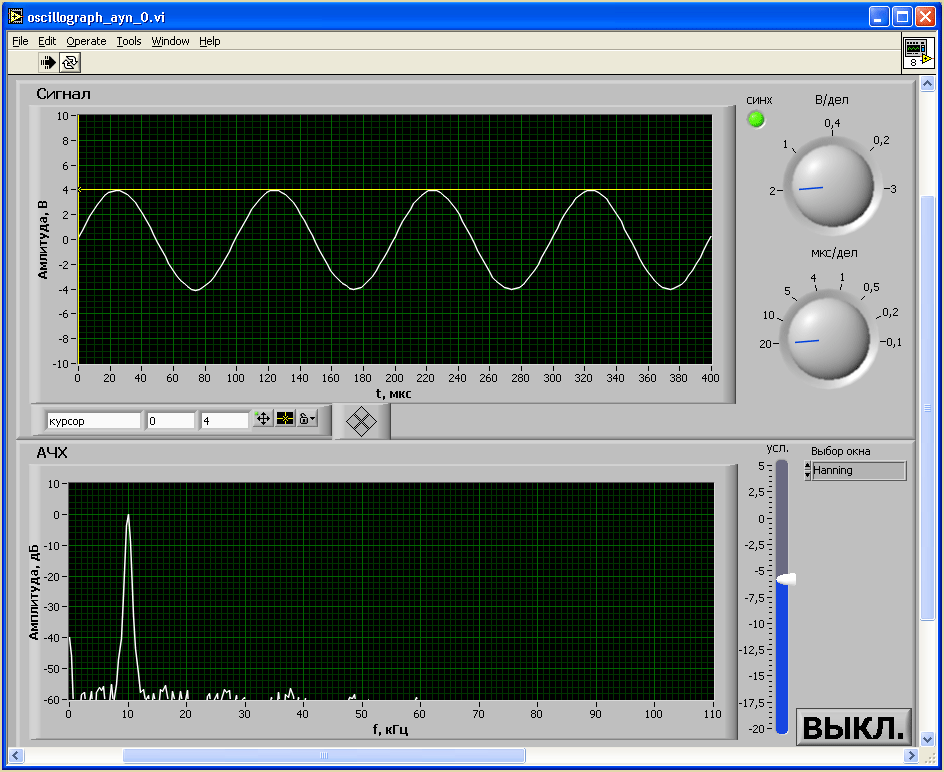Click the 110 tick on frequency axis

coord(712,714)
